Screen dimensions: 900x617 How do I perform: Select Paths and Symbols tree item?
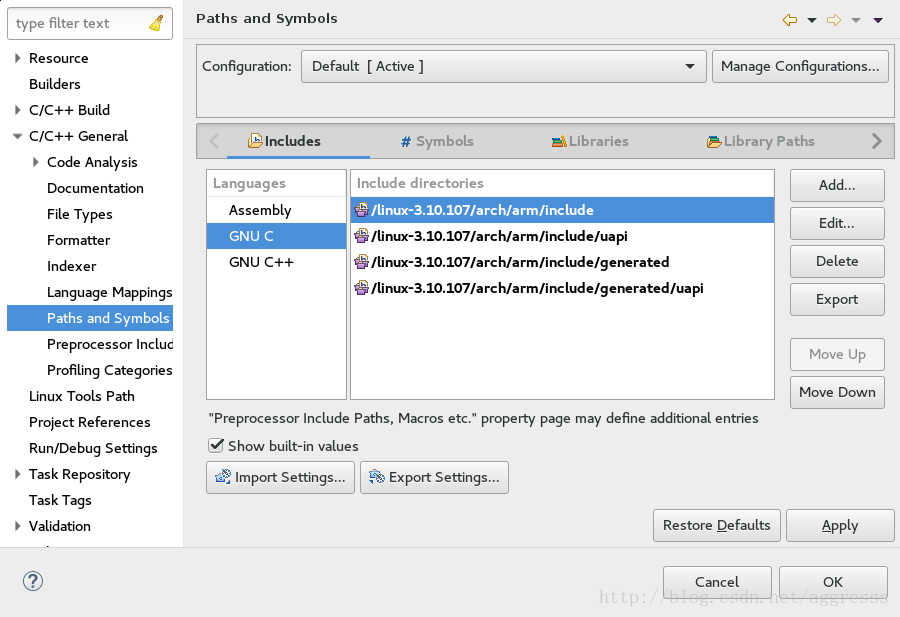point(90,318)
